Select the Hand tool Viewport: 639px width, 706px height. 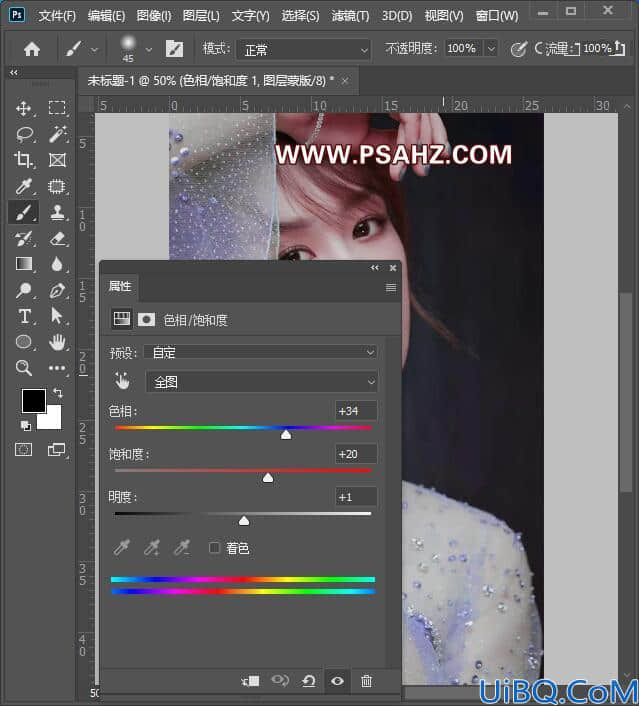click(57, 342)
